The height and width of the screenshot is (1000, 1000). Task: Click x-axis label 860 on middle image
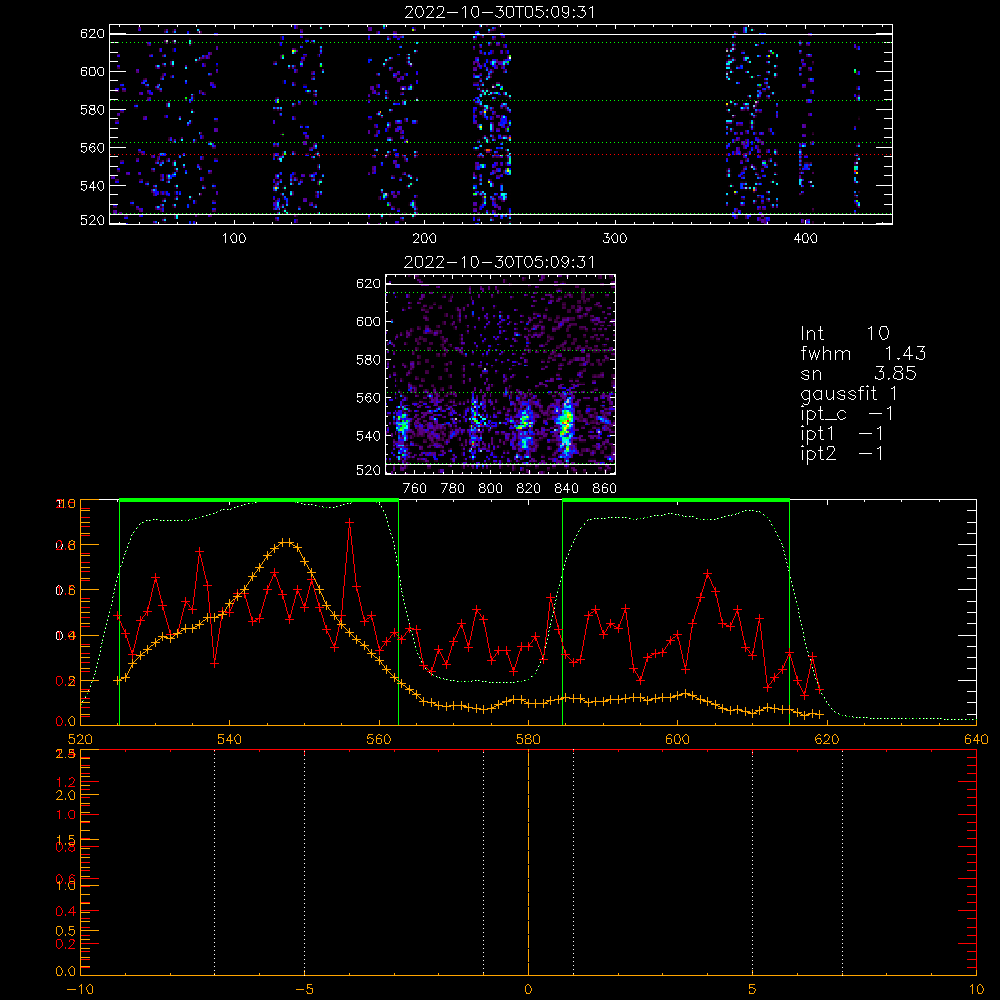[605, 489]
